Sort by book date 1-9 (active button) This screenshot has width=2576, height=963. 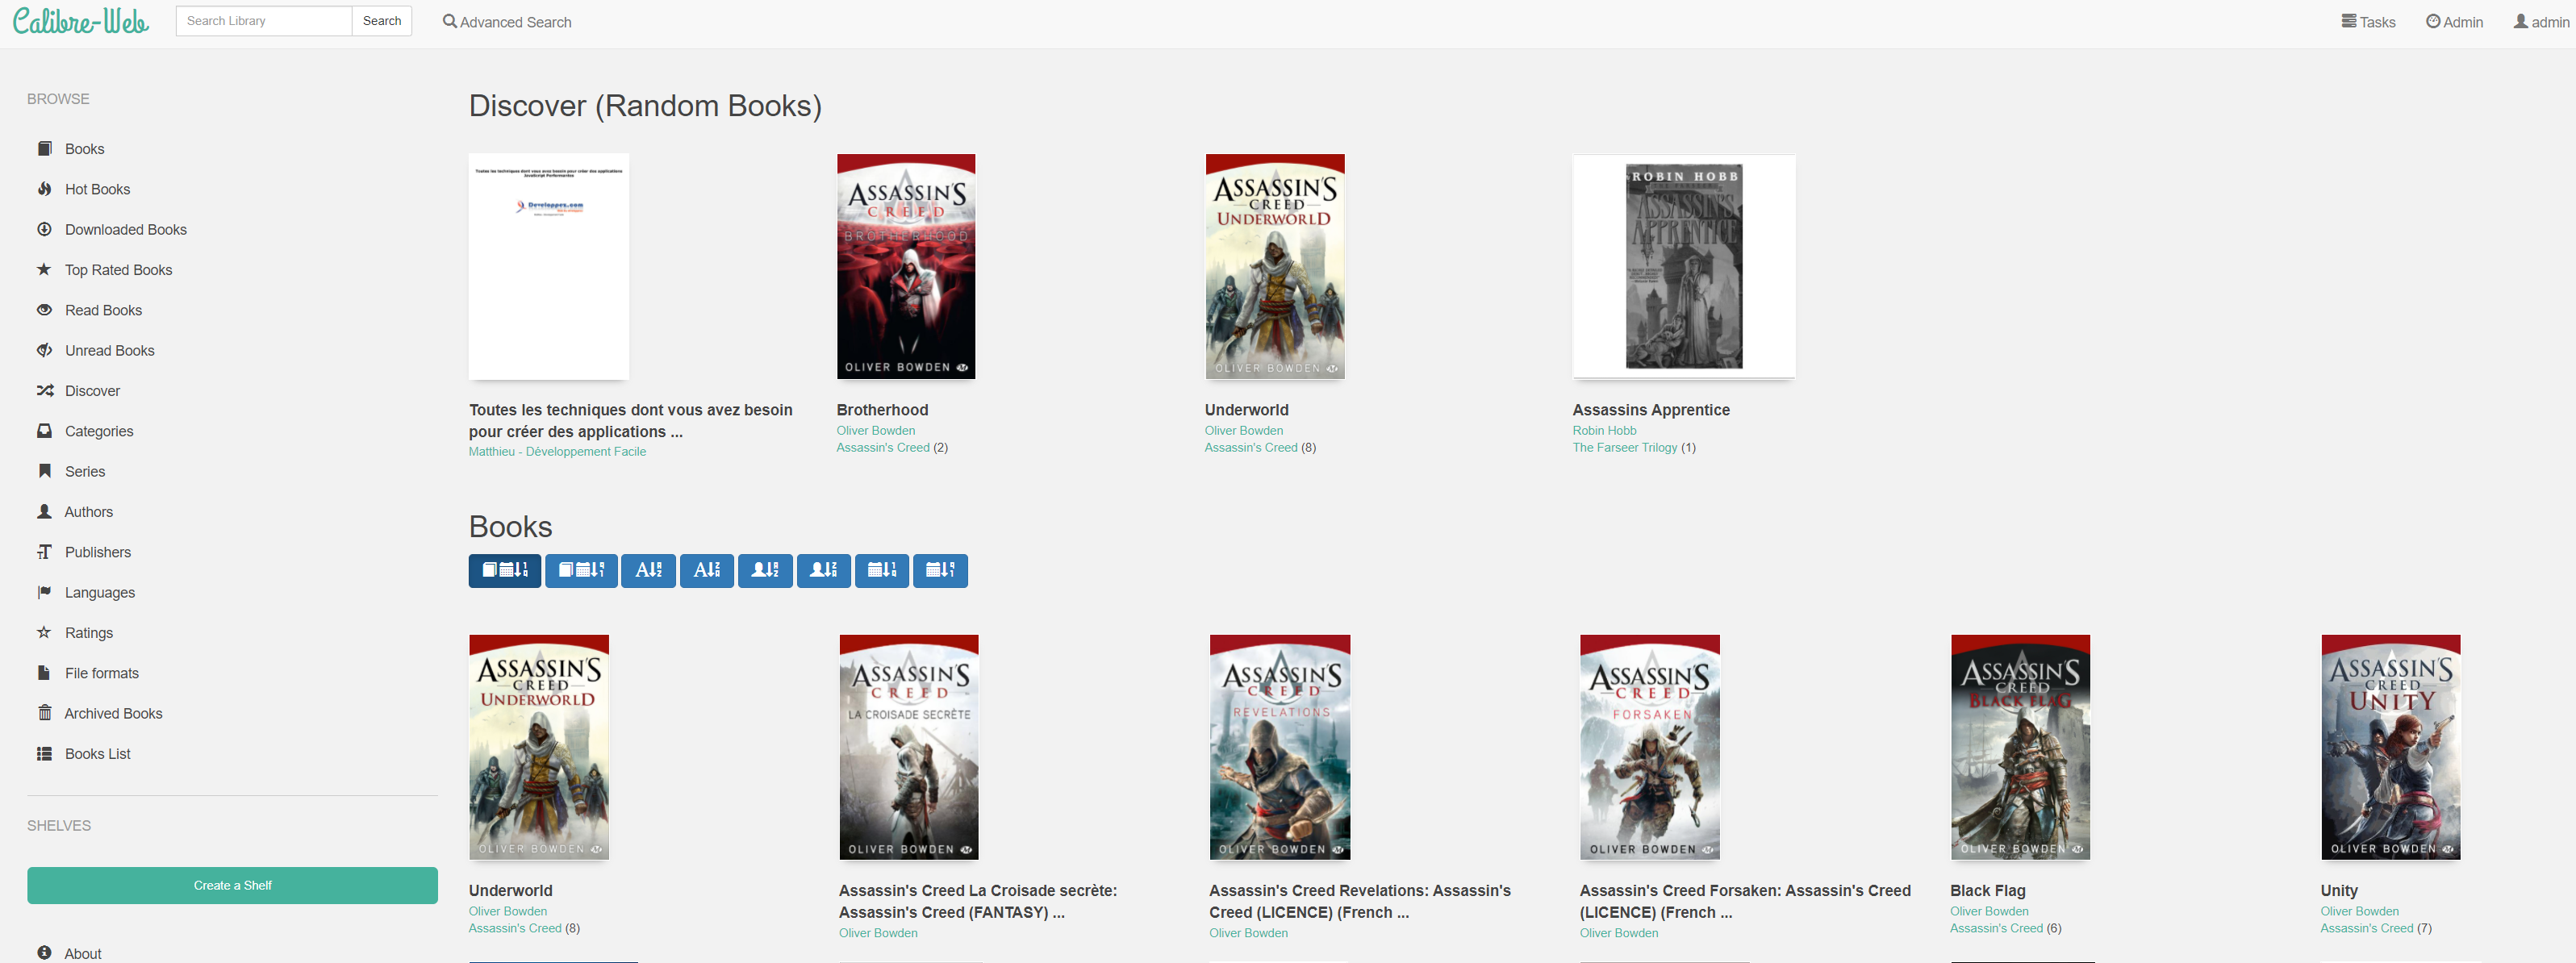[x=505, y=570]
